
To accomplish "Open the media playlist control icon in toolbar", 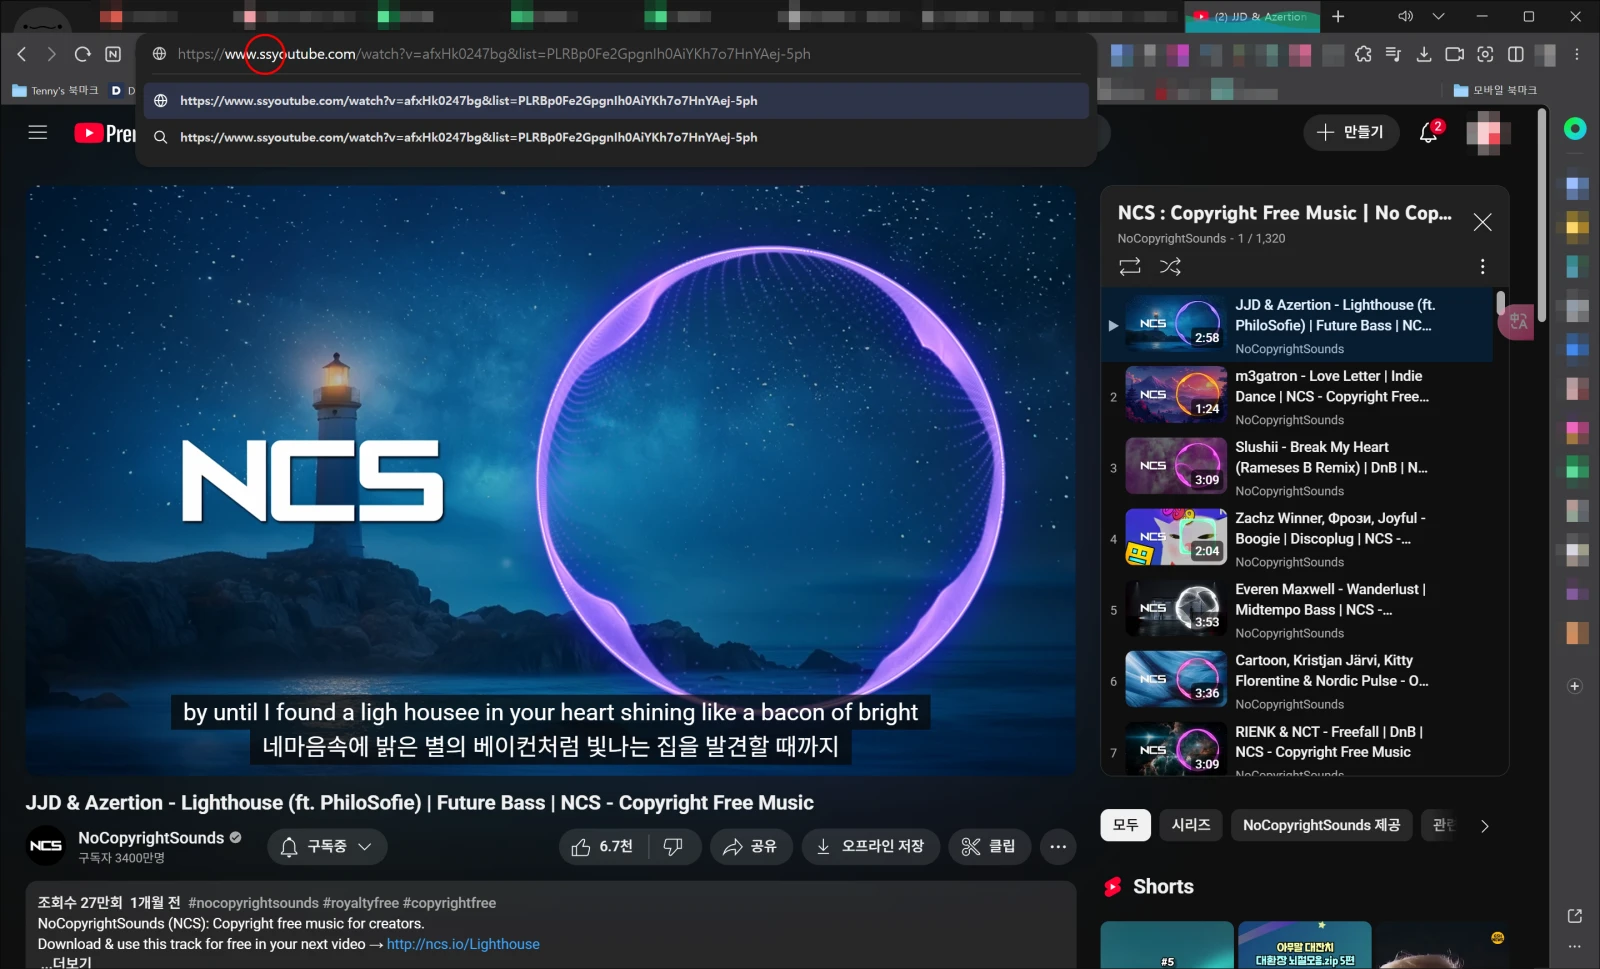I will tap(1393, 54).
